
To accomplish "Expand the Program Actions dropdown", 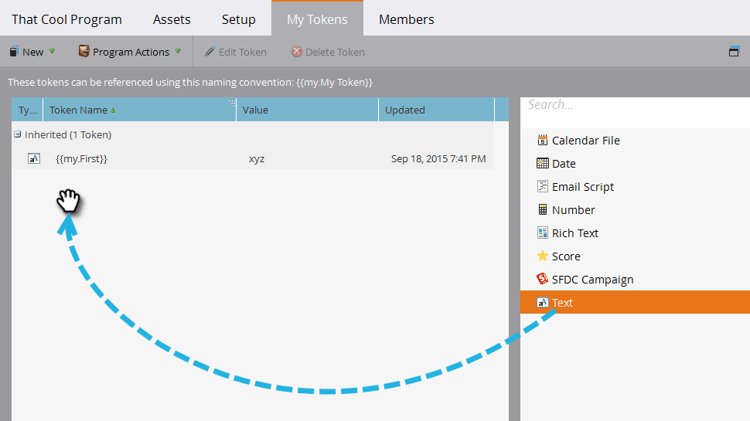I will pos(130,52).
